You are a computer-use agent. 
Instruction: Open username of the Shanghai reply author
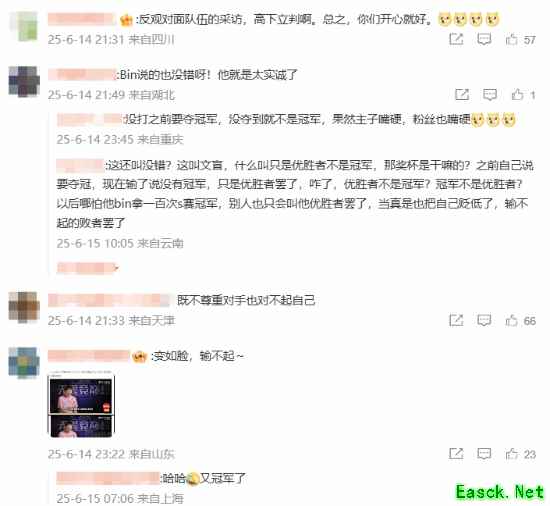click(x=108, y=478)
